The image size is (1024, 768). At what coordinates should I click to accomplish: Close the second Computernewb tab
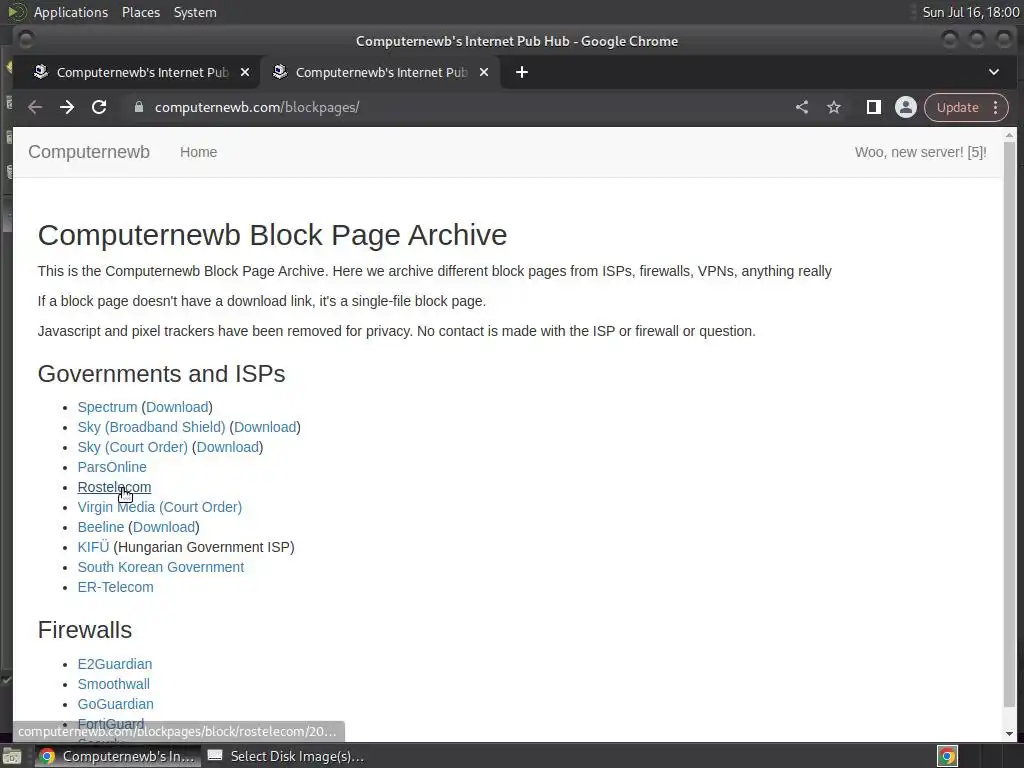[x=484, y=72]
